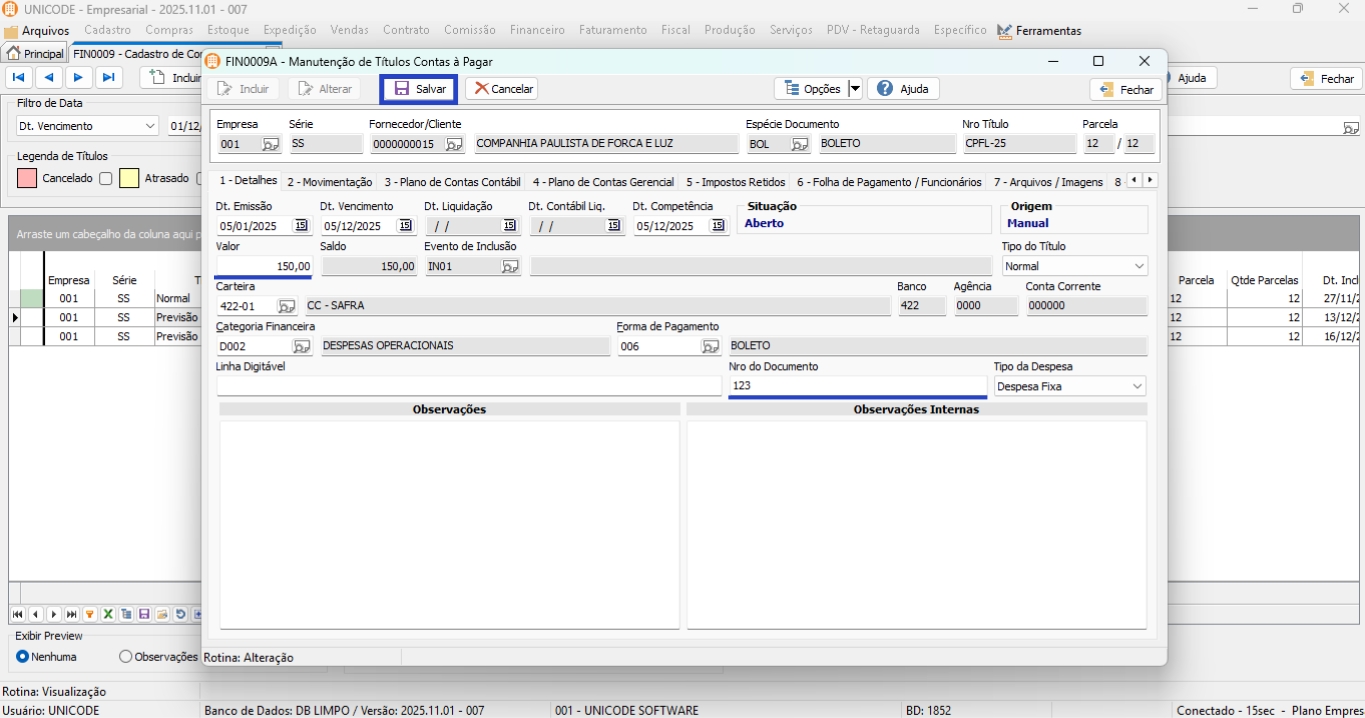Open the Fornecedor/Cliente lookup search icon

point(454,145)
